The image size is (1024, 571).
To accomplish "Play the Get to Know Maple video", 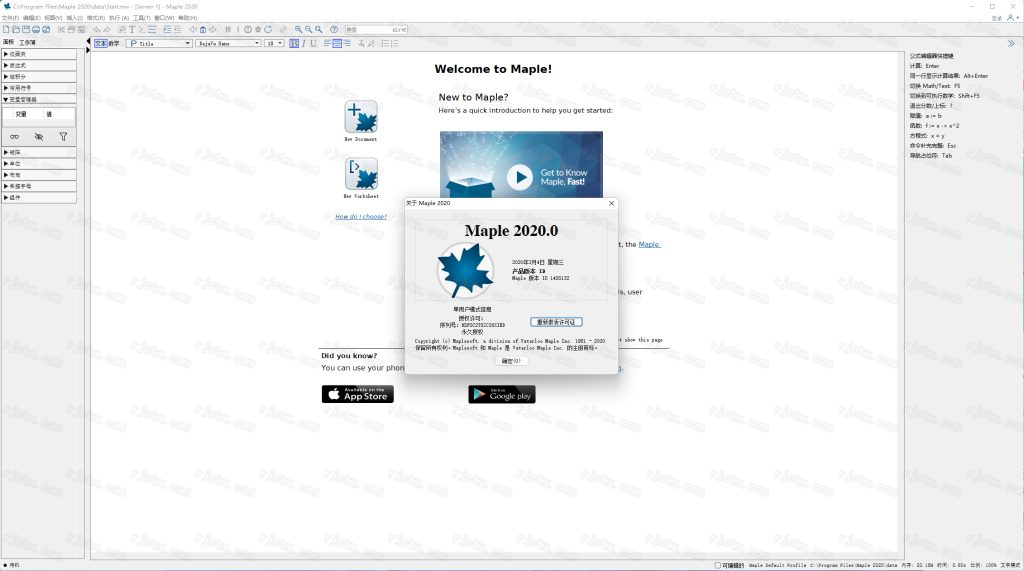I will (519, 177).
